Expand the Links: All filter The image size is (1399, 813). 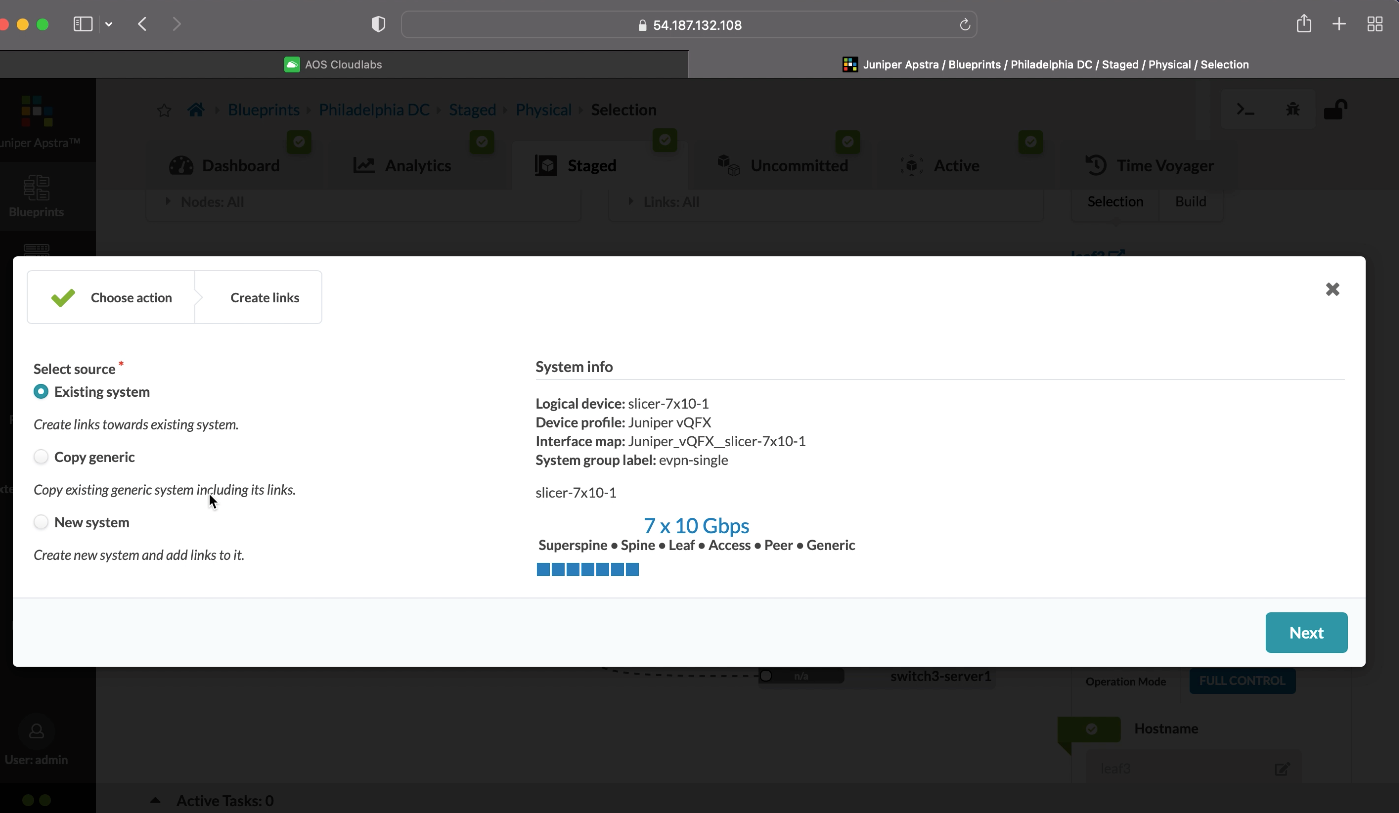pos(826,202)
